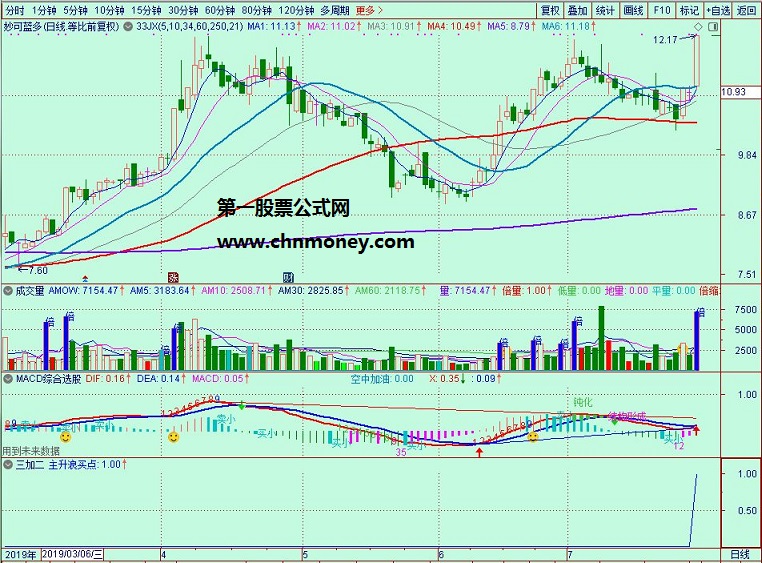Click the 统计 statistics button
The height and width of the screenshot is (563, 762).
605,10
